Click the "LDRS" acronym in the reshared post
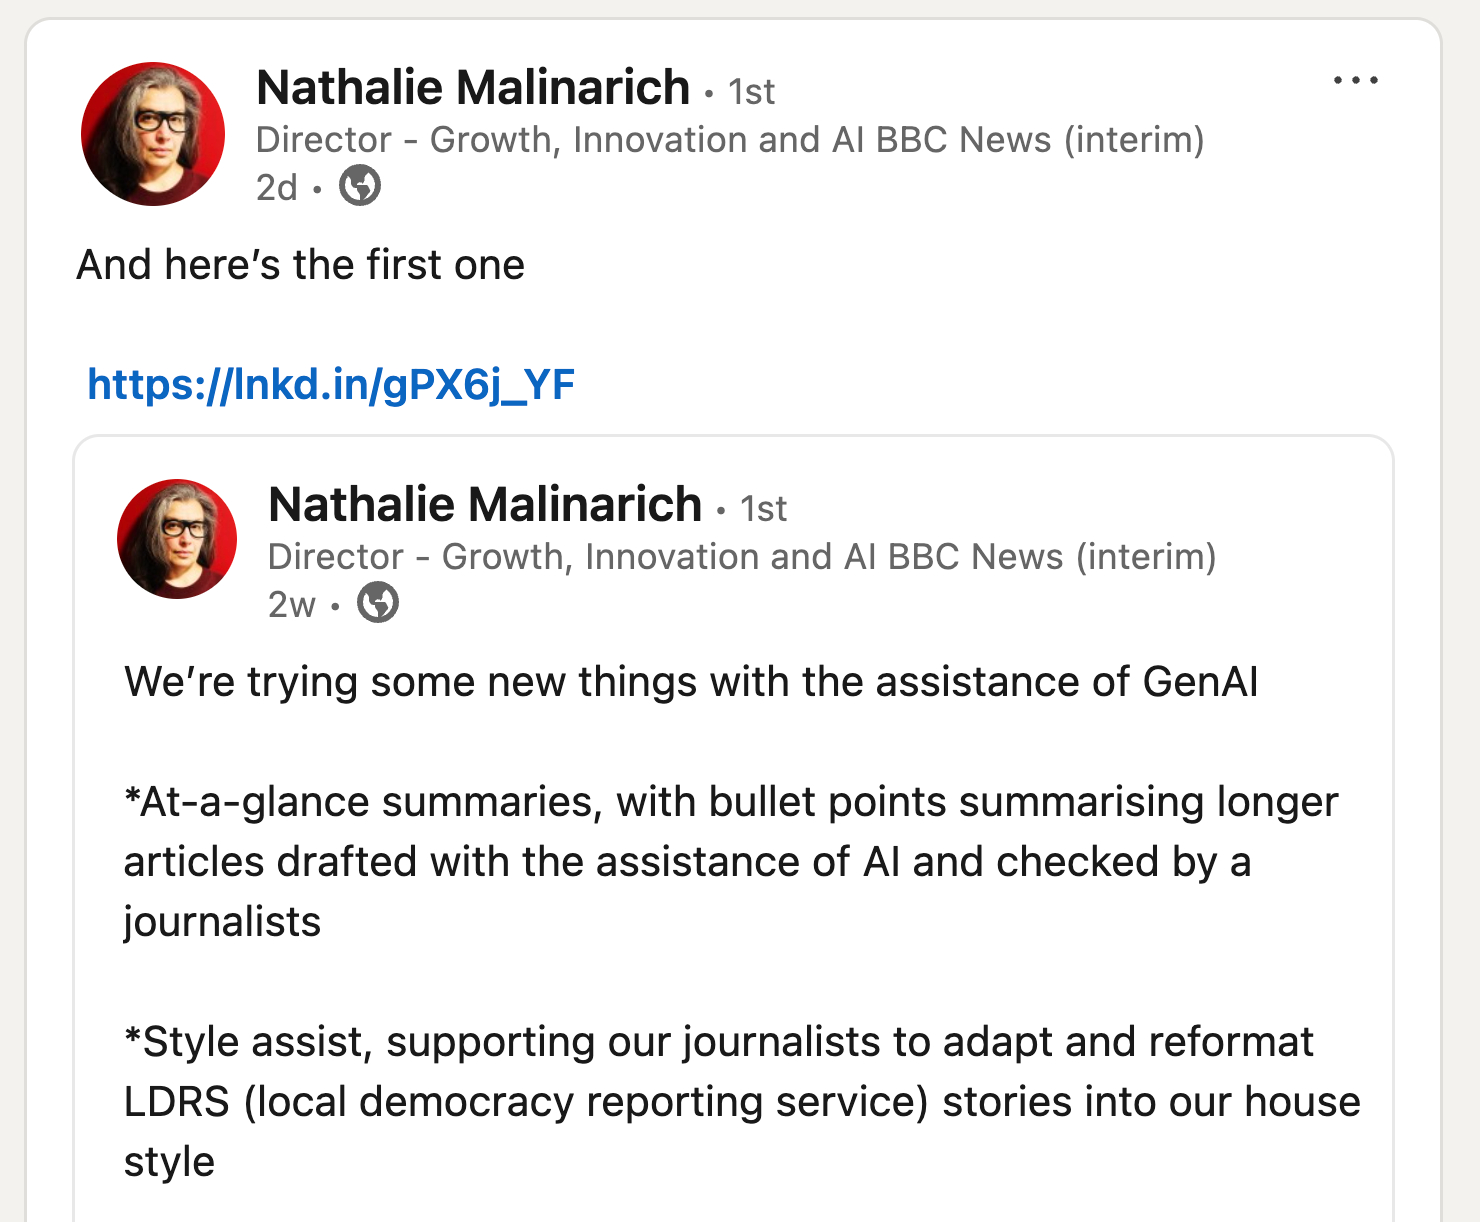 coord(176,1103)
